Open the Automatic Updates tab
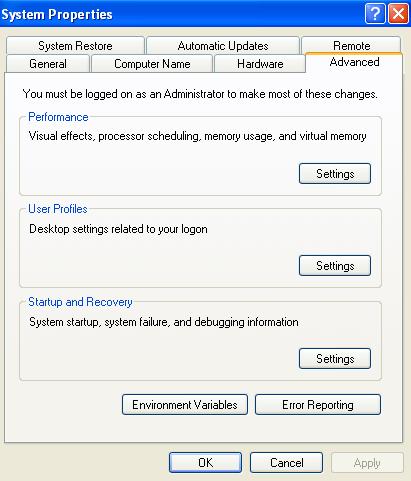This screenshot has height=481, width=411. click(x=223, y=46)
